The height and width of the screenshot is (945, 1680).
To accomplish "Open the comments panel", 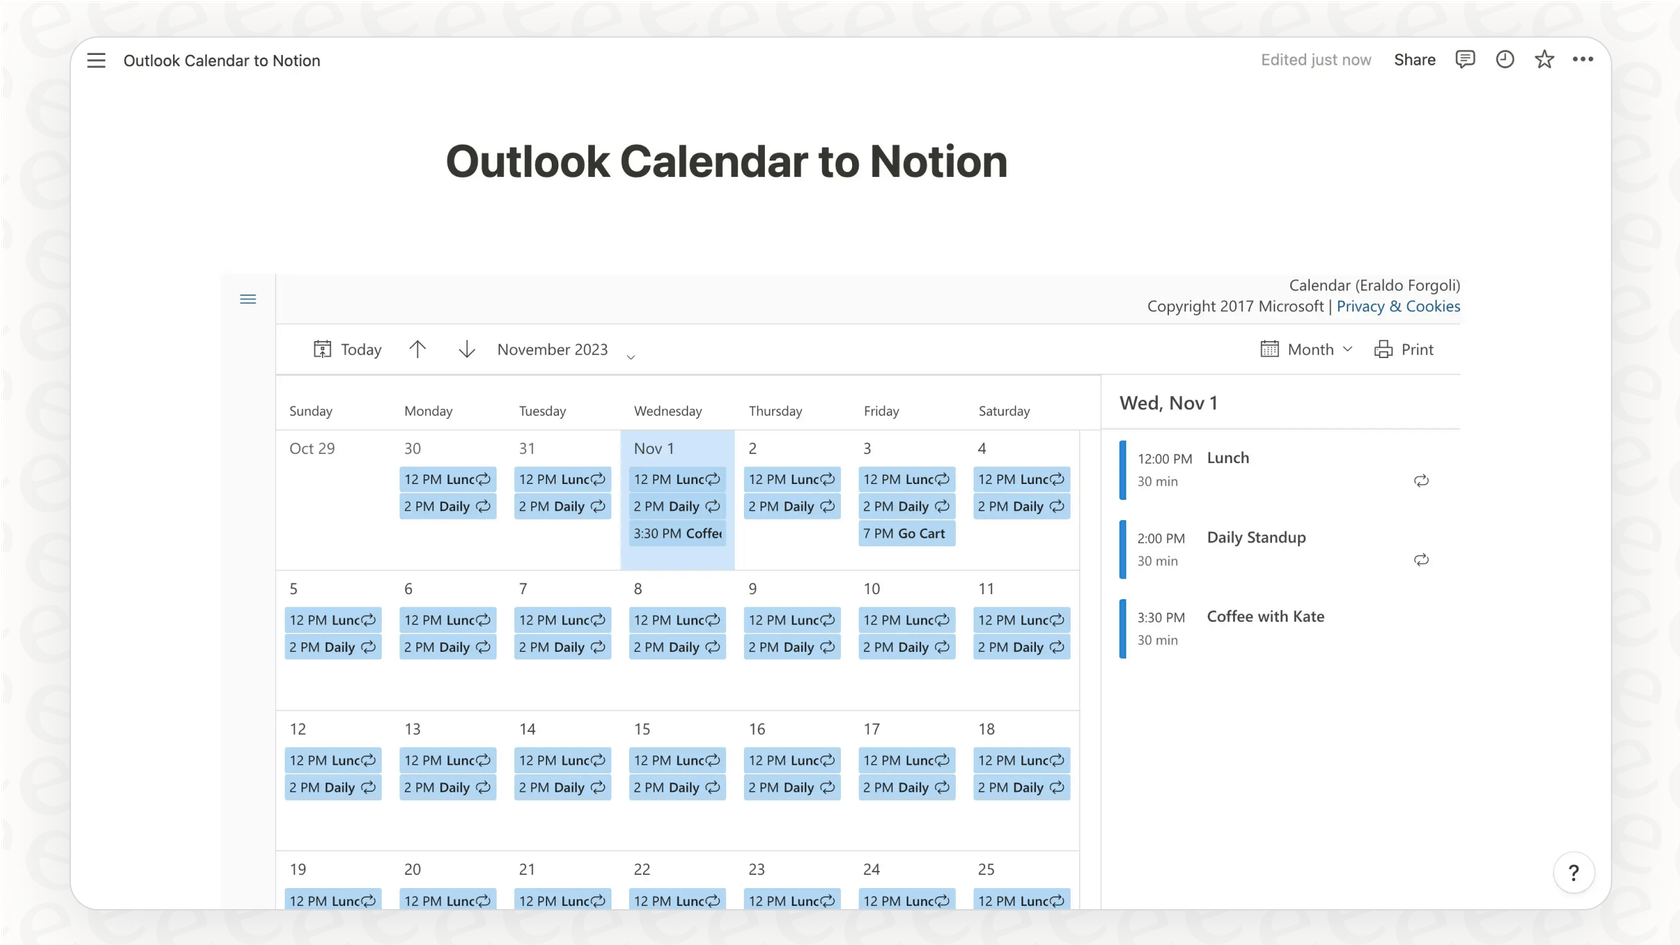I will 1465,59.
